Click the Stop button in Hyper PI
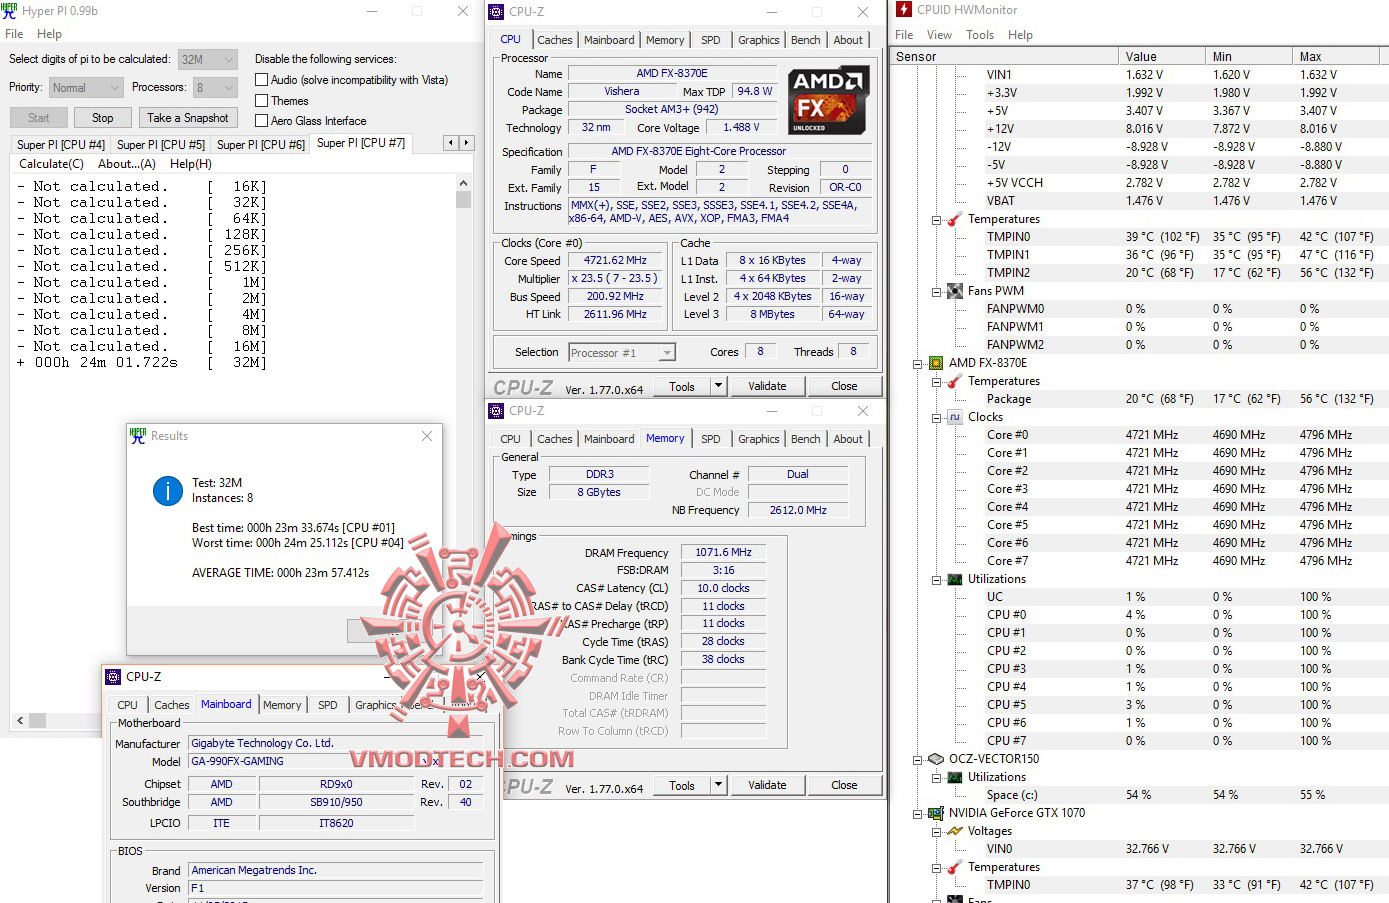The image size is (1389, 903). click(x=102, y=117)
